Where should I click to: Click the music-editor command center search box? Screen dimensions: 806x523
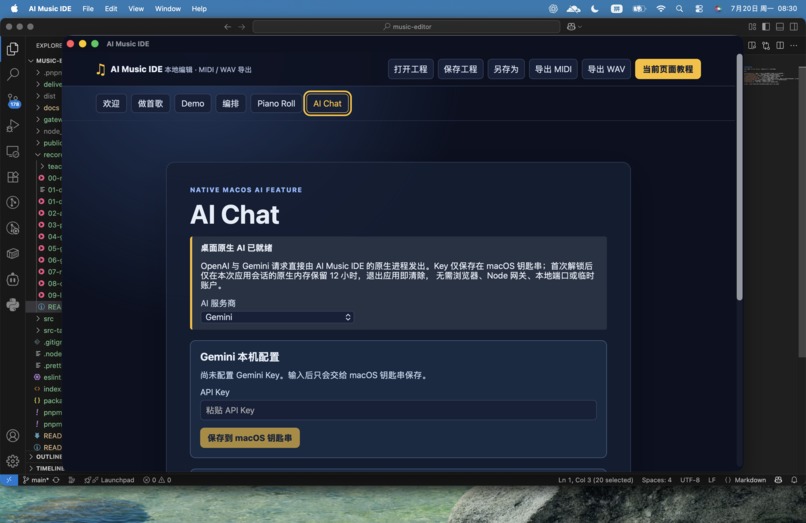point(406,27)
